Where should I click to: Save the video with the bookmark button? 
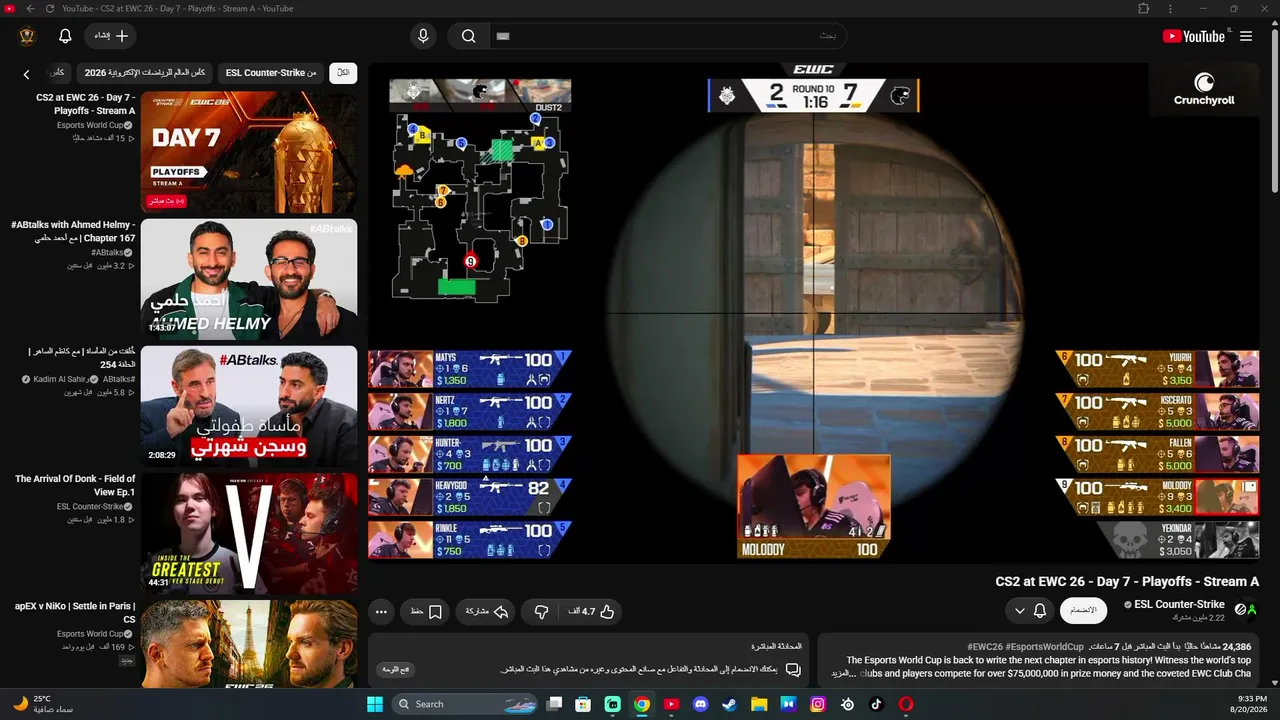point(426,611)
